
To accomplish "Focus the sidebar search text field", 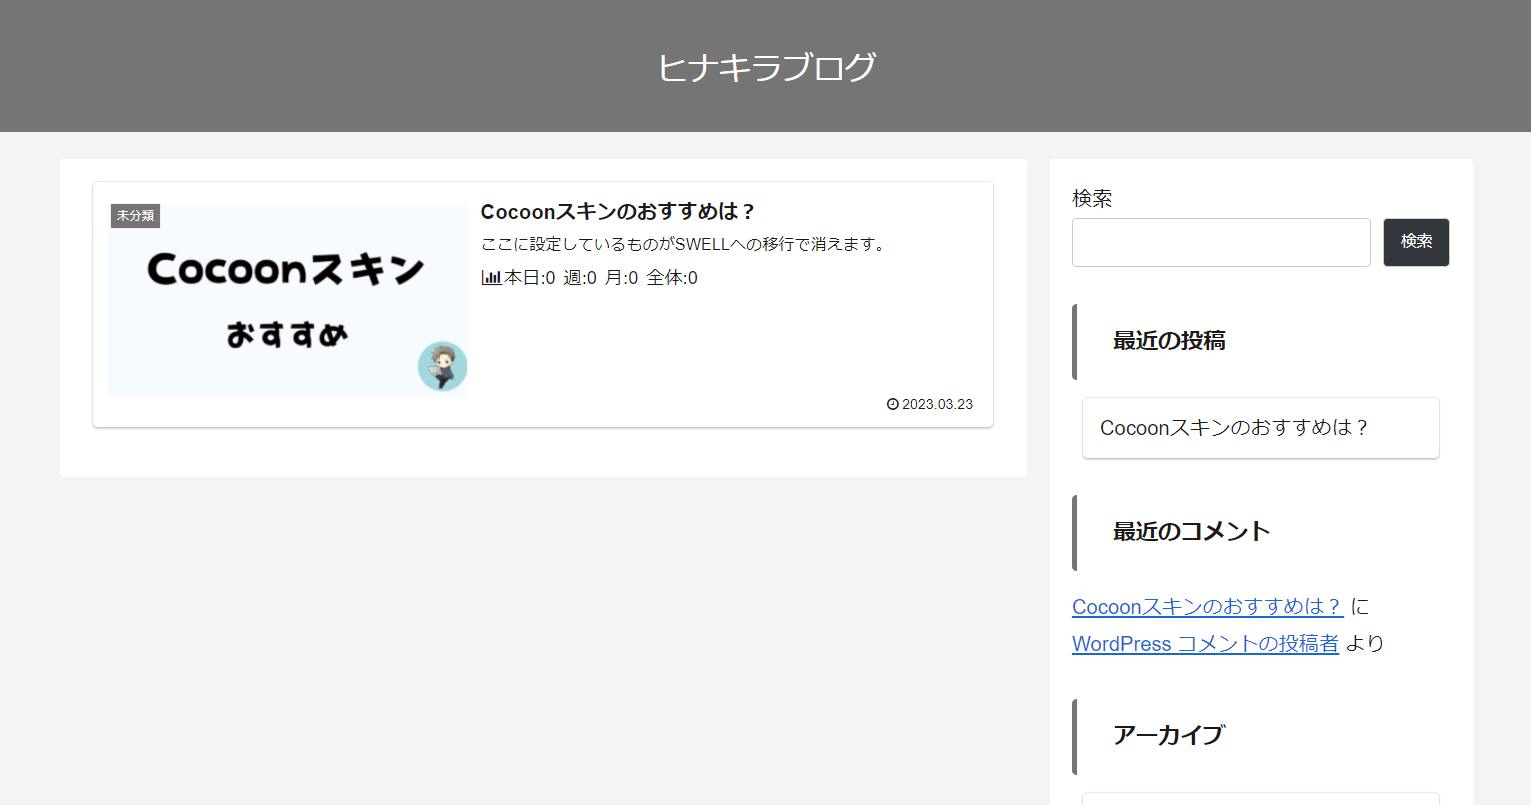I will tap(1220, 243).
